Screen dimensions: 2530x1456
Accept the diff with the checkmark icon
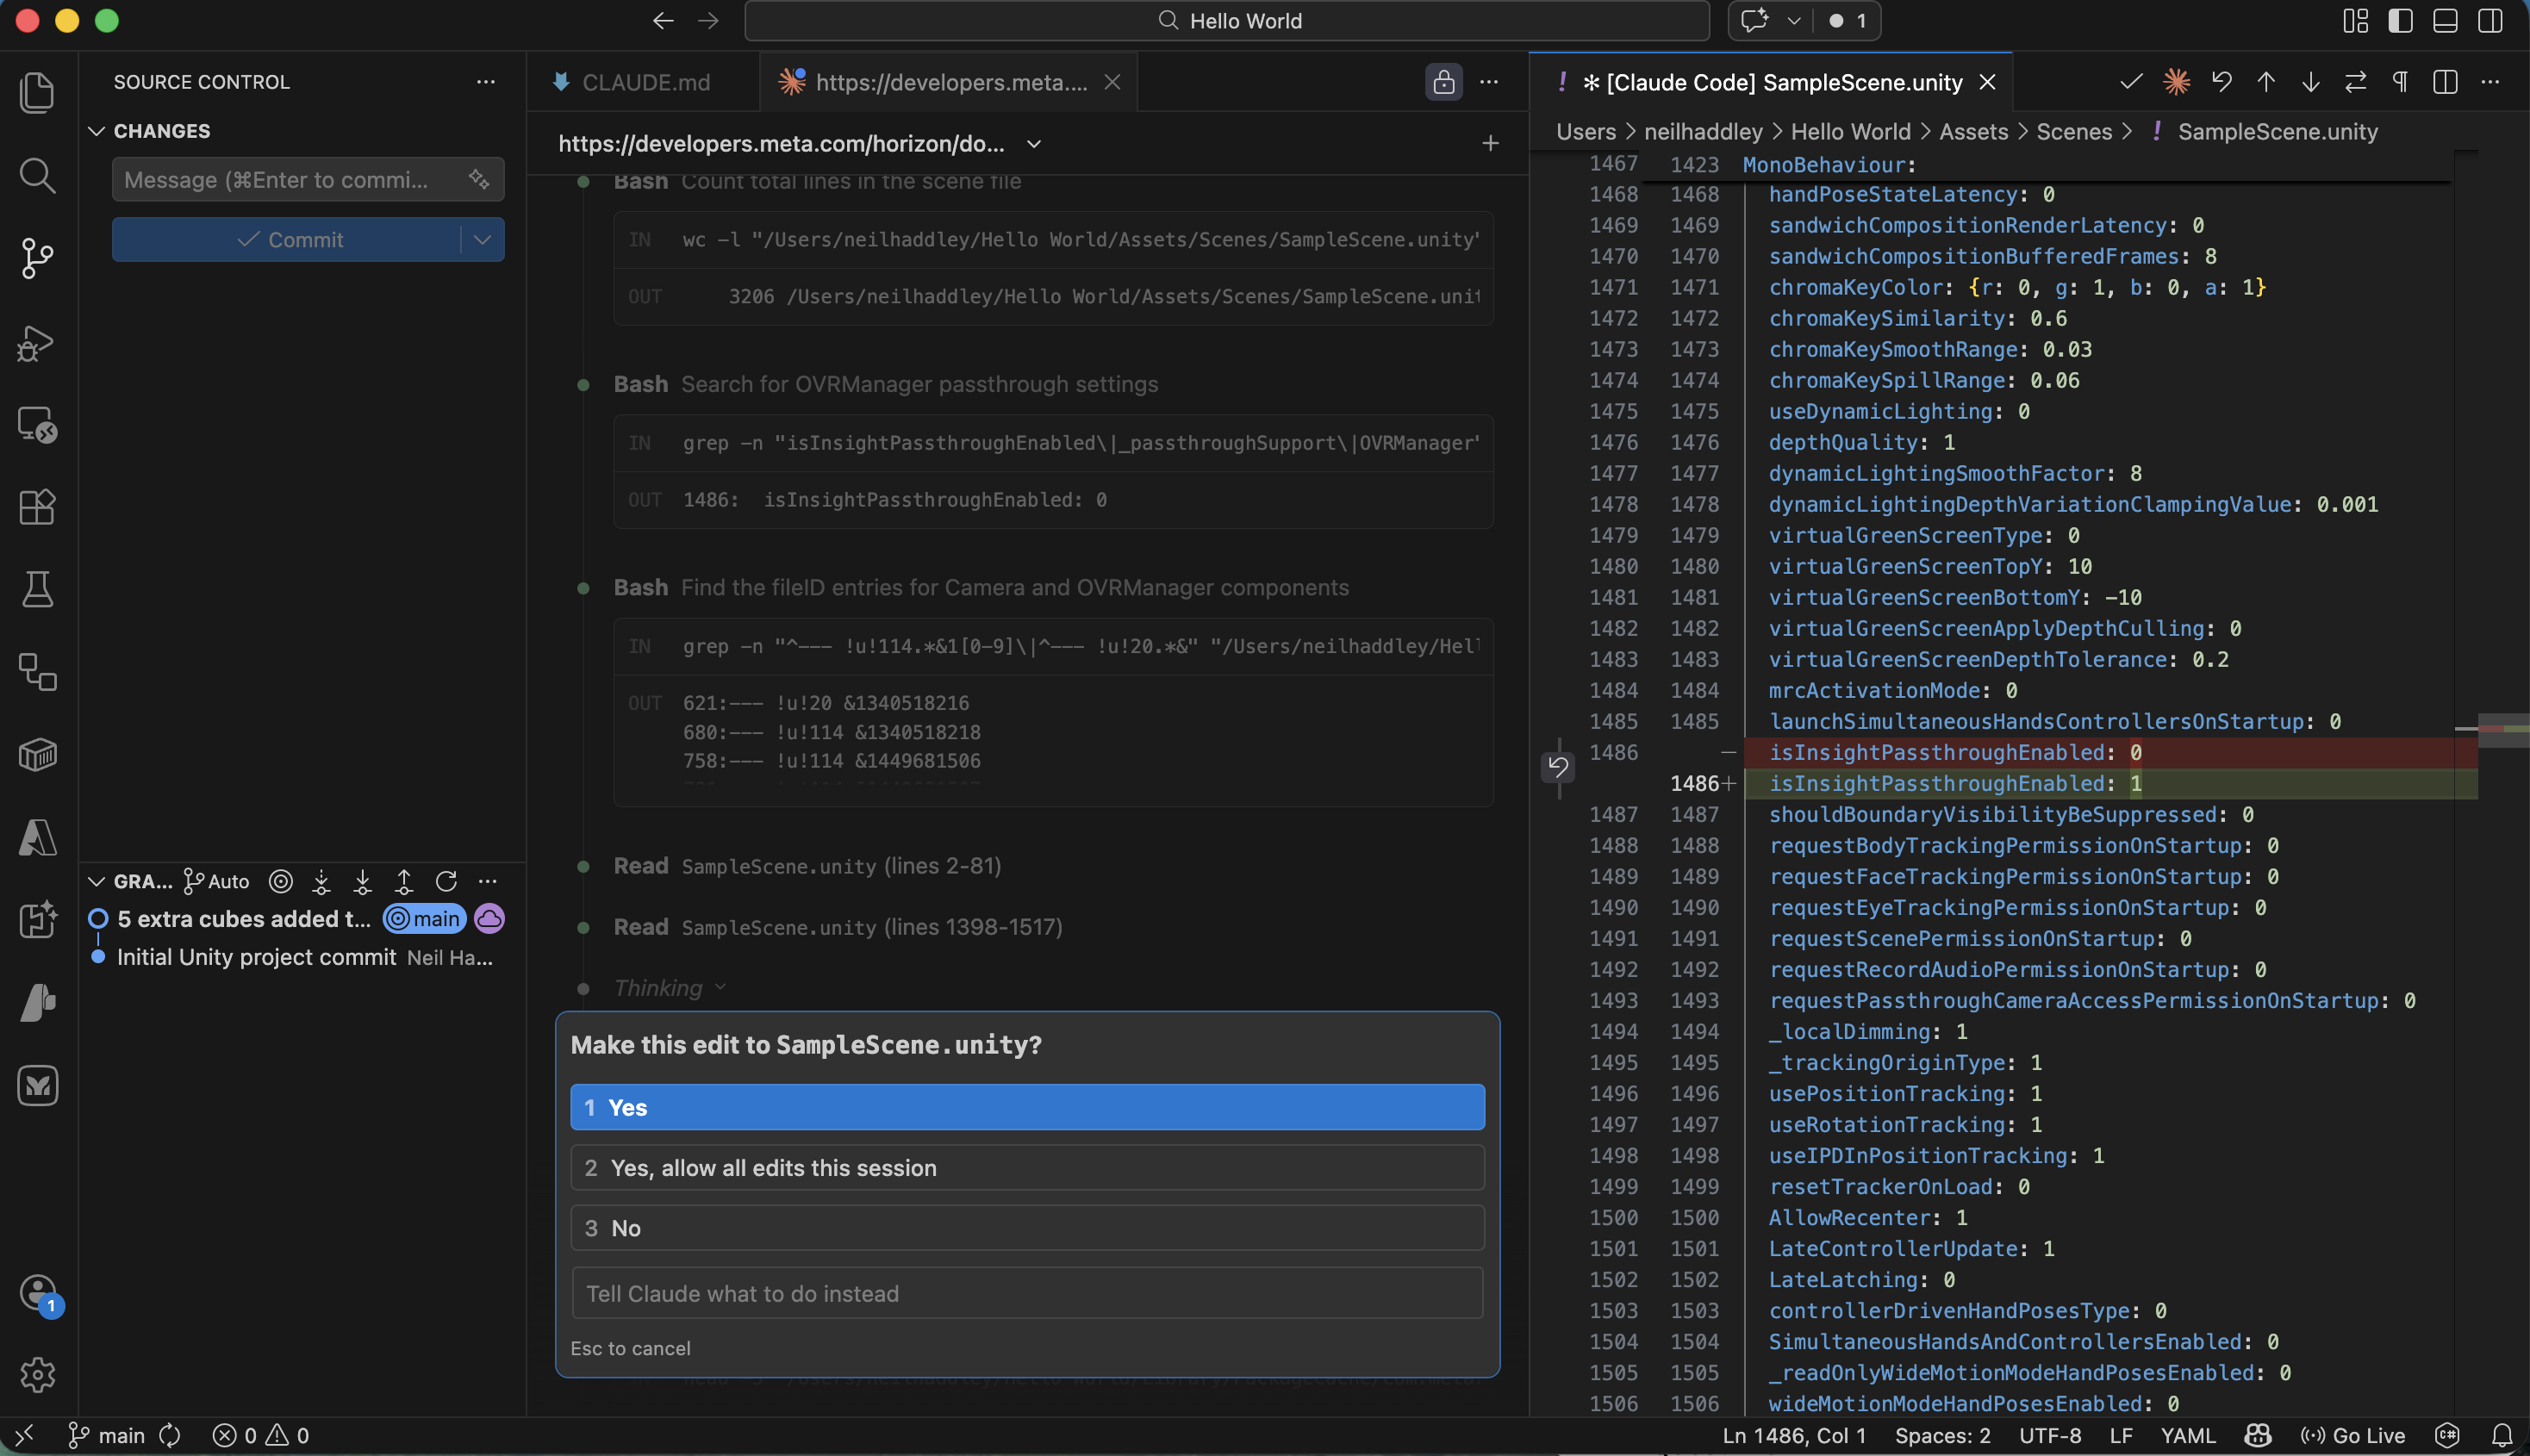tap(2130, 82)
